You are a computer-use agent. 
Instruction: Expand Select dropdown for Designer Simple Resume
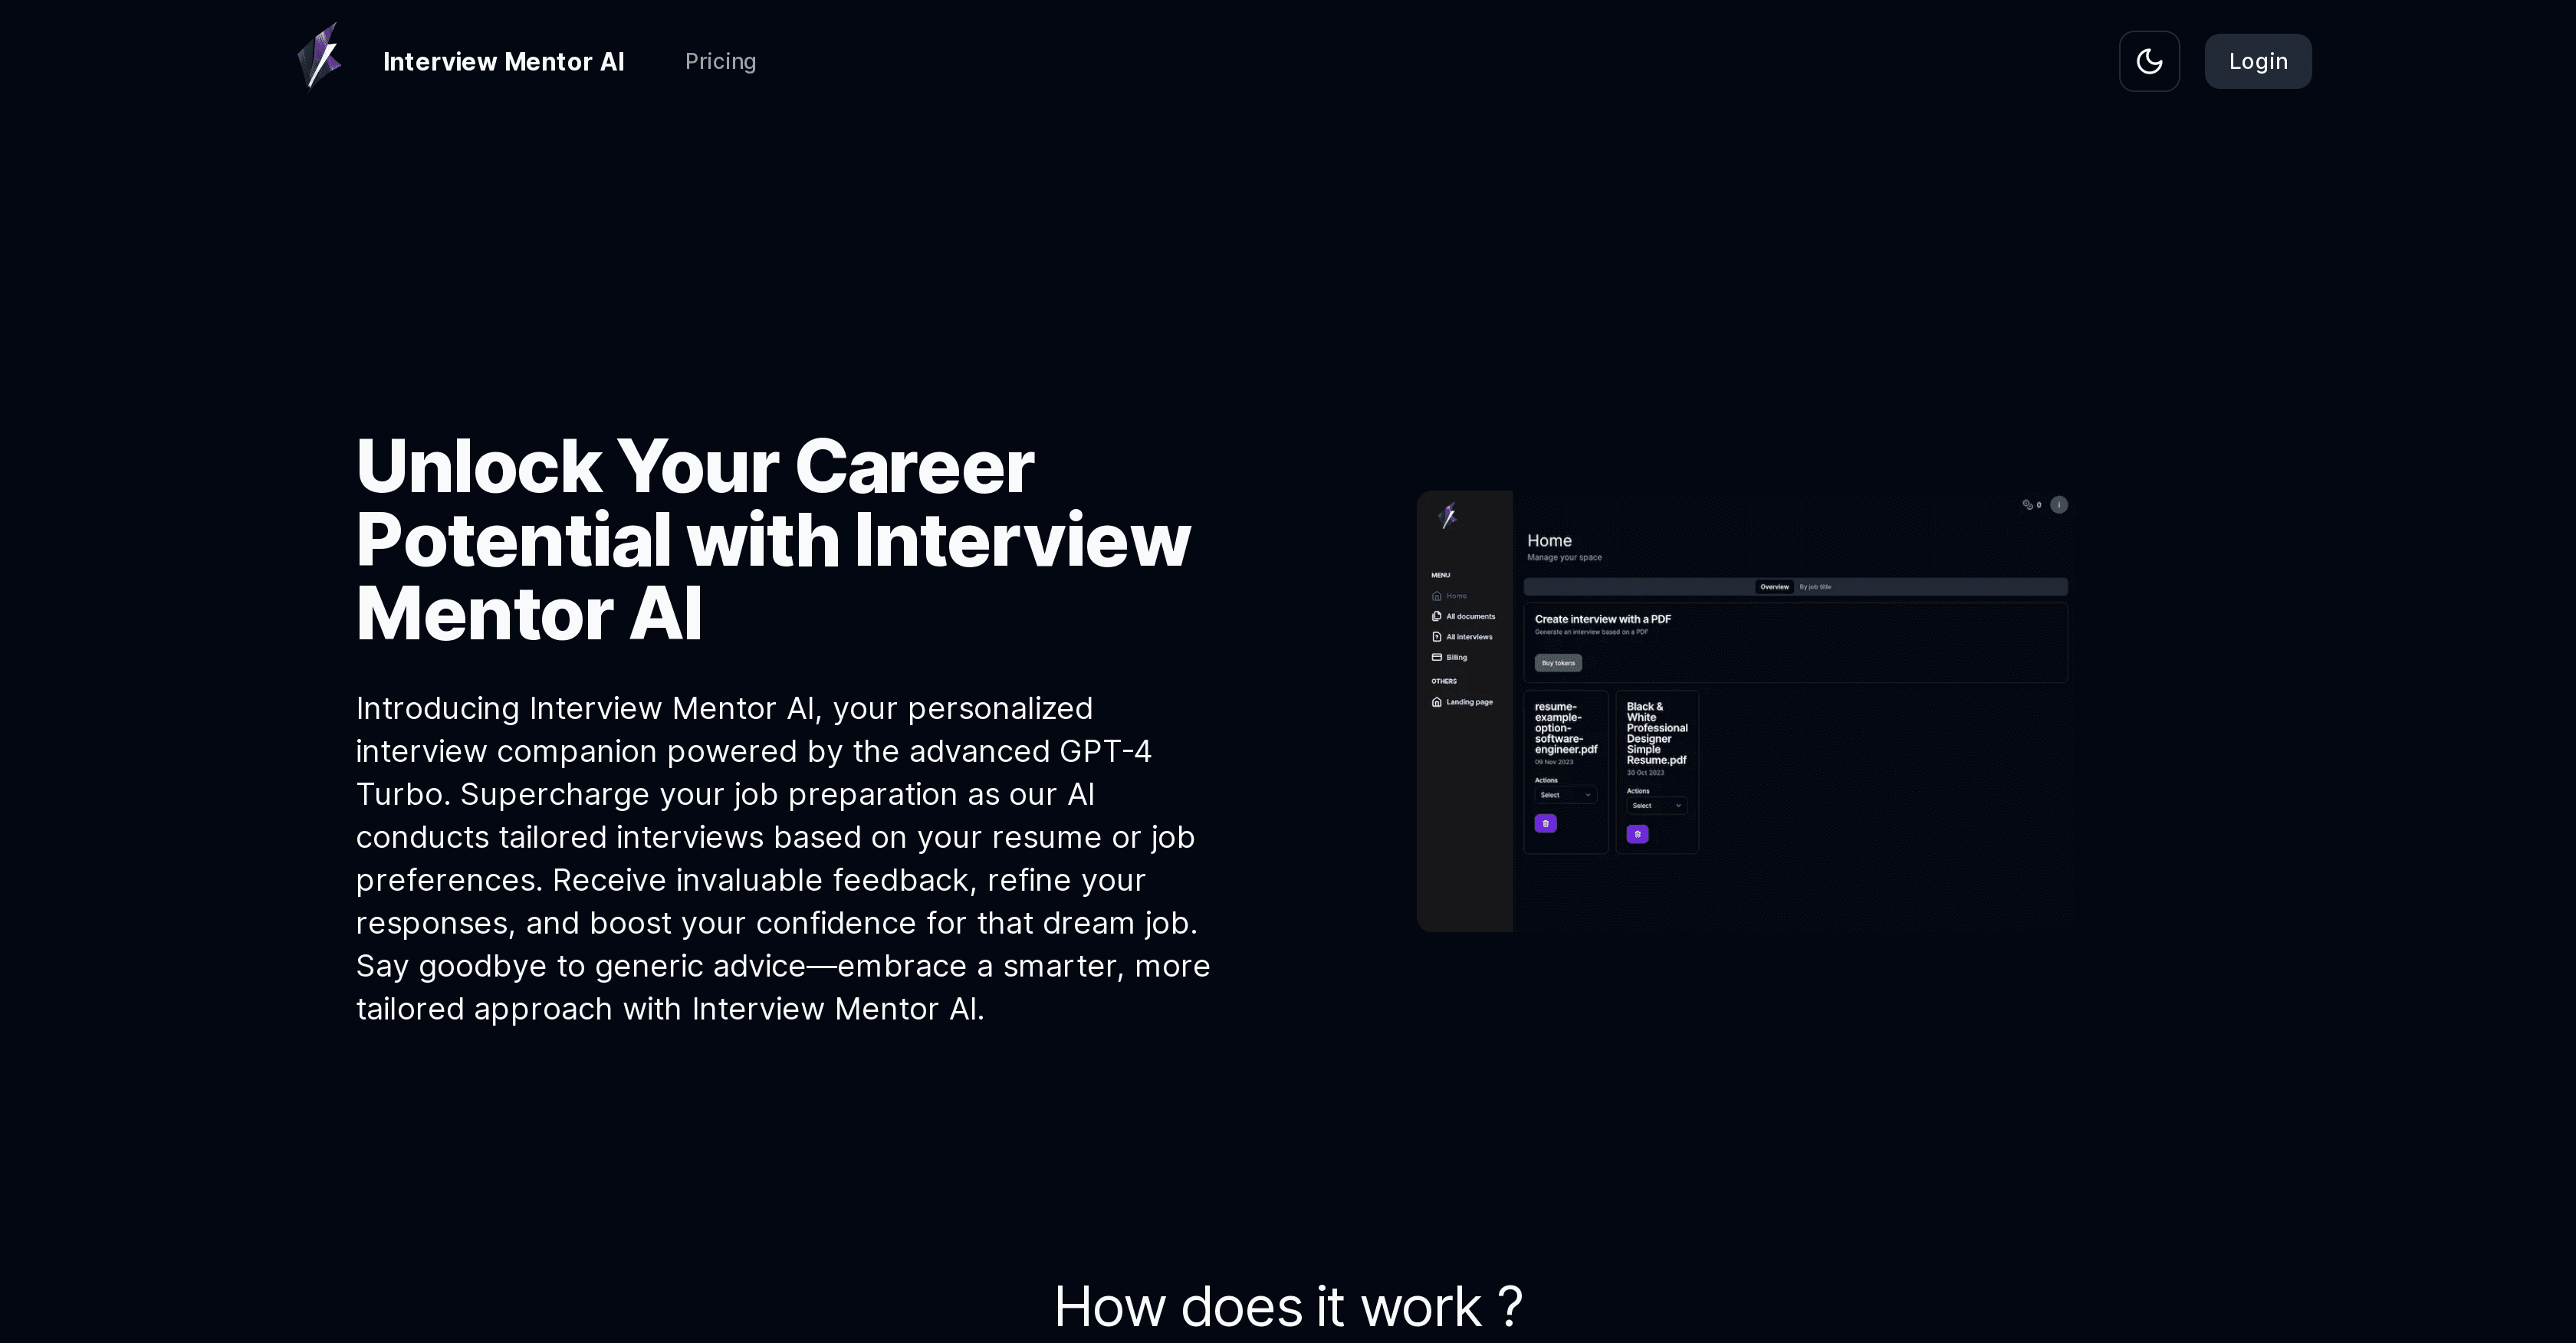point(1656,806)
